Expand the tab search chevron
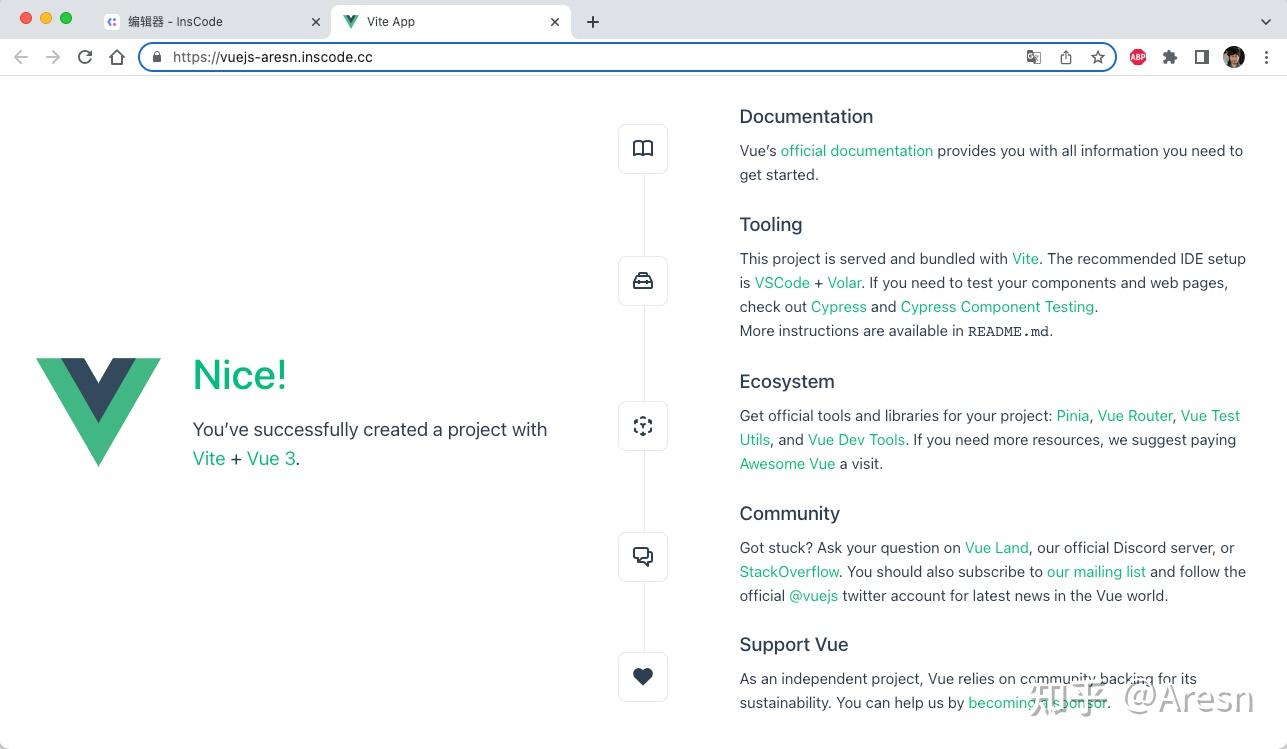1287x749 pixels. click(x=1266, y=22)
